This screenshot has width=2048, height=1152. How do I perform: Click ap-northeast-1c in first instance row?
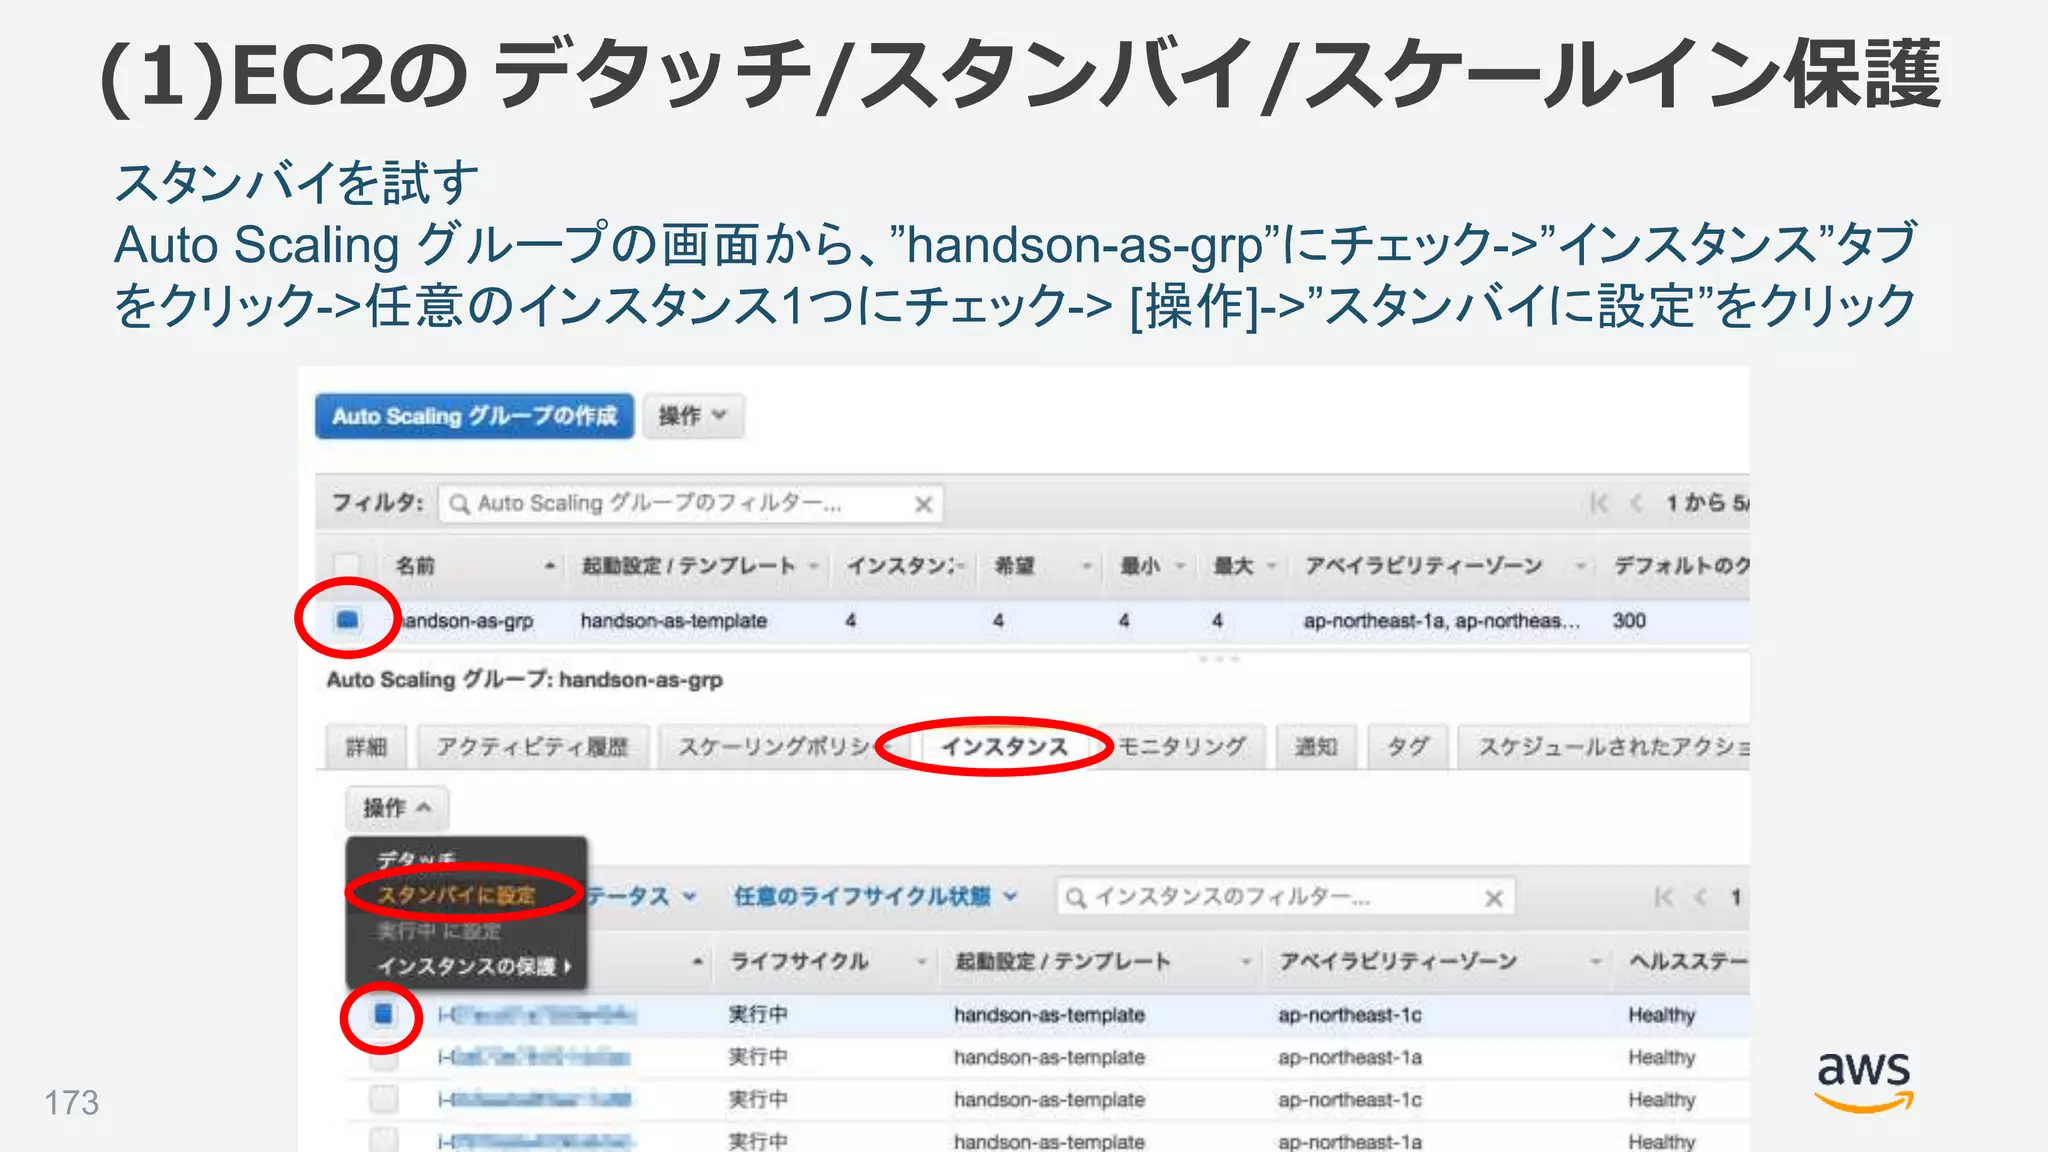click(x=1349, y=1015)
